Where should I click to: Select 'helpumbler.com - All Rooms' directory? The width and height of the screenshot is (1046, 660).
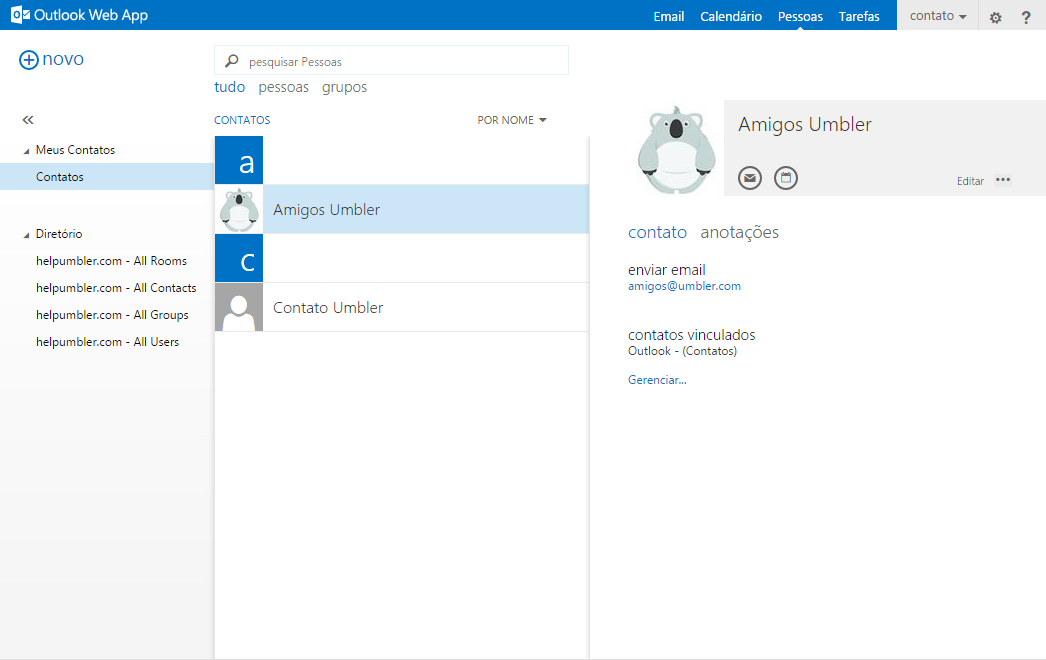[x=111, y=261]
